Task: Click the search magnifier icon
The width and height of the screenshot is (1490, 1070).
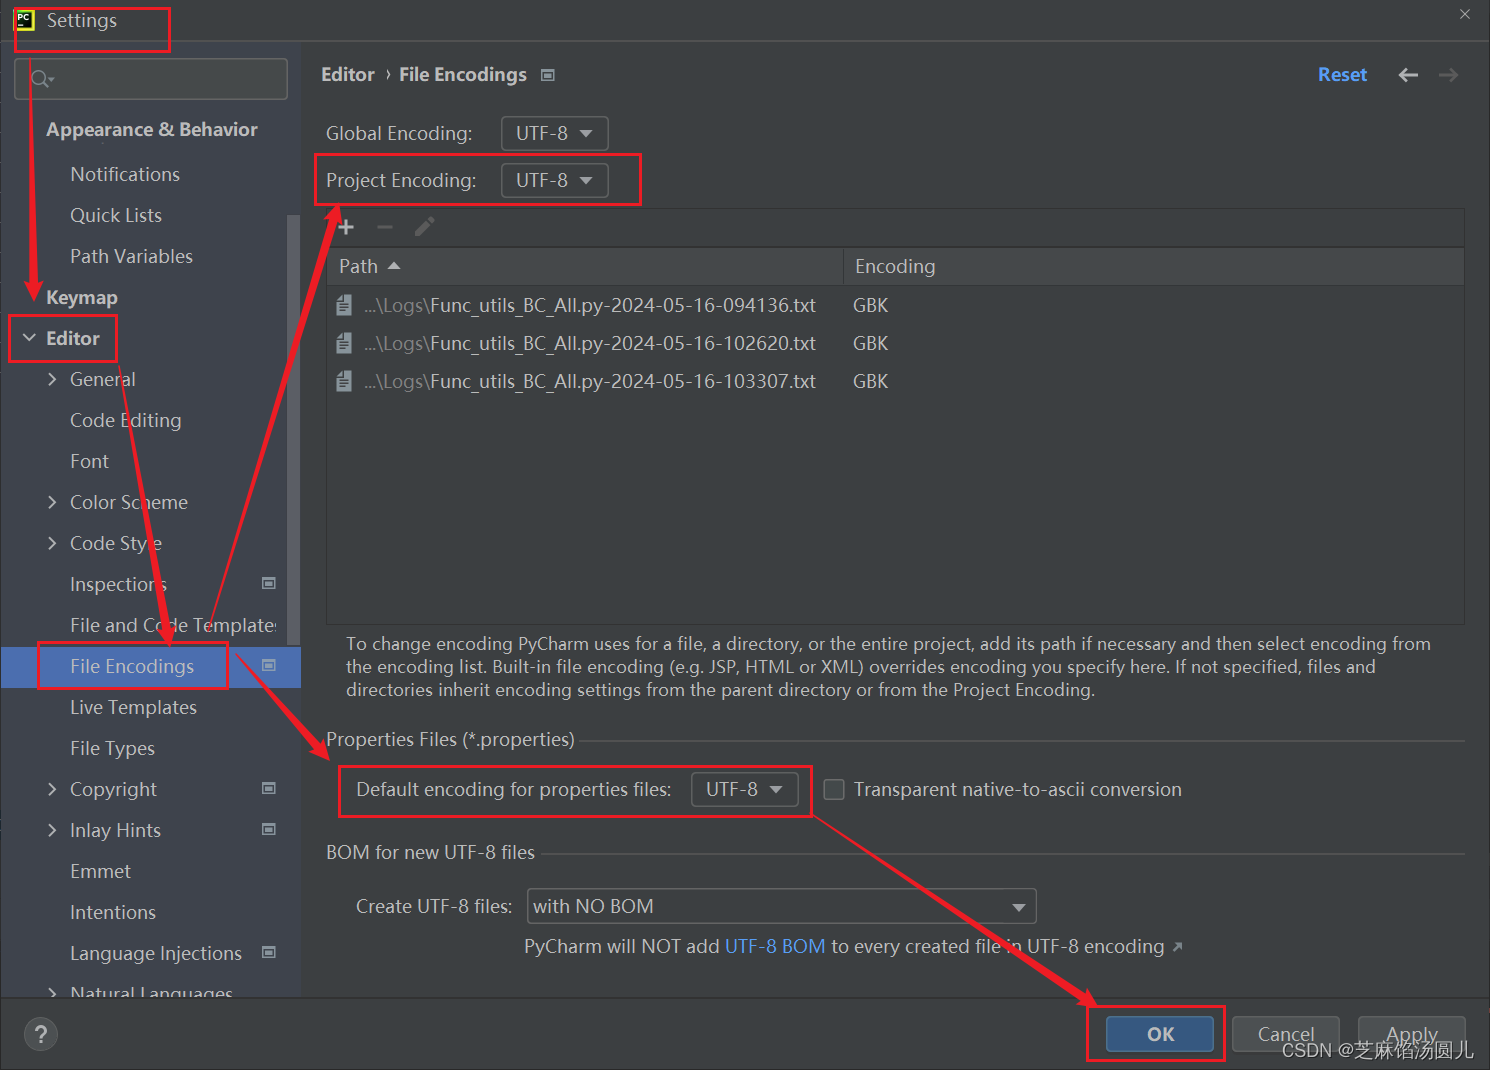Action: click(x=41, y=78)
